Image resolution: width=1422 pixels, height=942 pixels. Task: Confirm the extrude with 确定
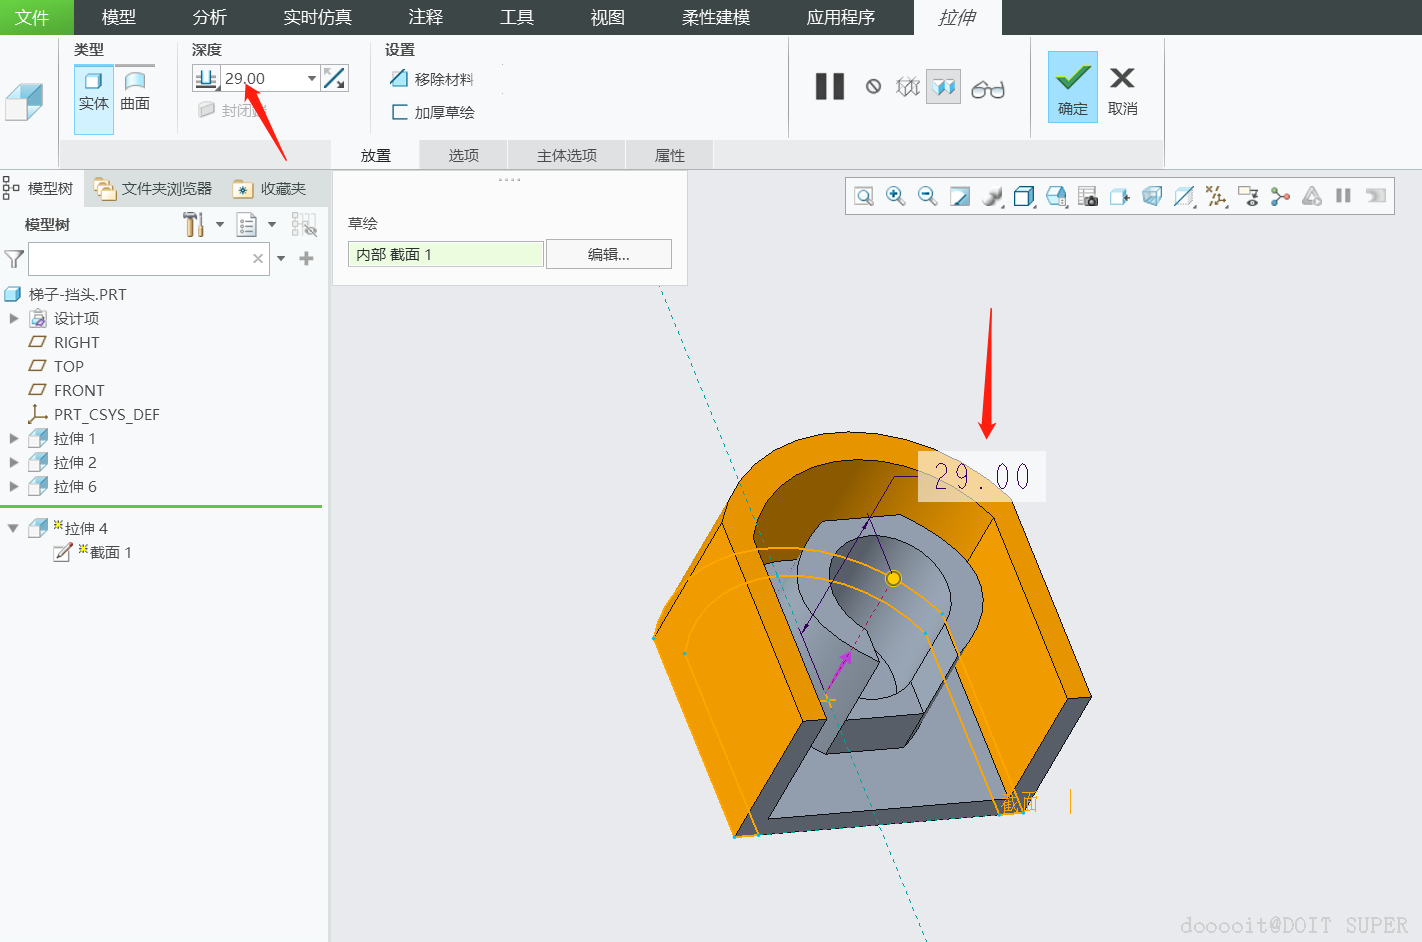[x=1072, y=88]
